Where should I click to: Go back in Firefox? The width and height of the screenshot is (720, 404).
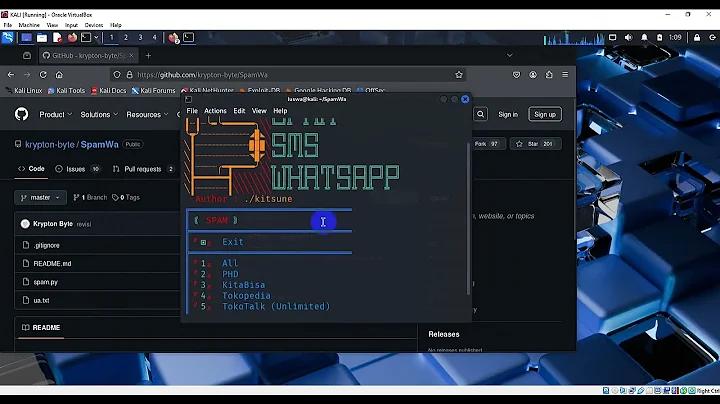(11, 74)
